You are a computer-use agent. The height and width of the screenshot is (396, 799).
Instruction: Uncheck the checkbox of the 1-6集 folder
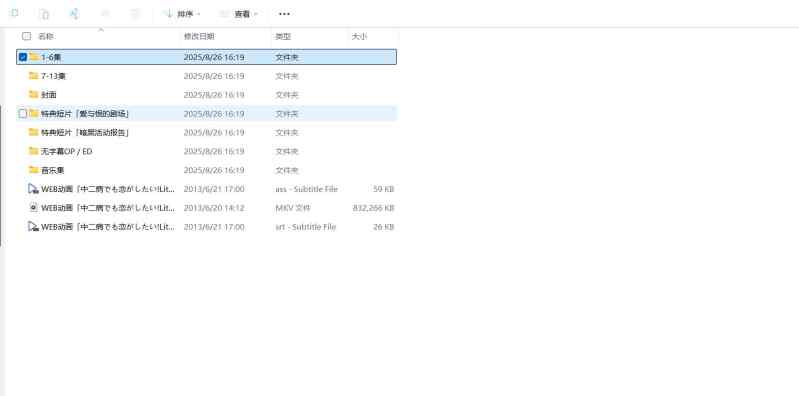[x=22, y=57]
